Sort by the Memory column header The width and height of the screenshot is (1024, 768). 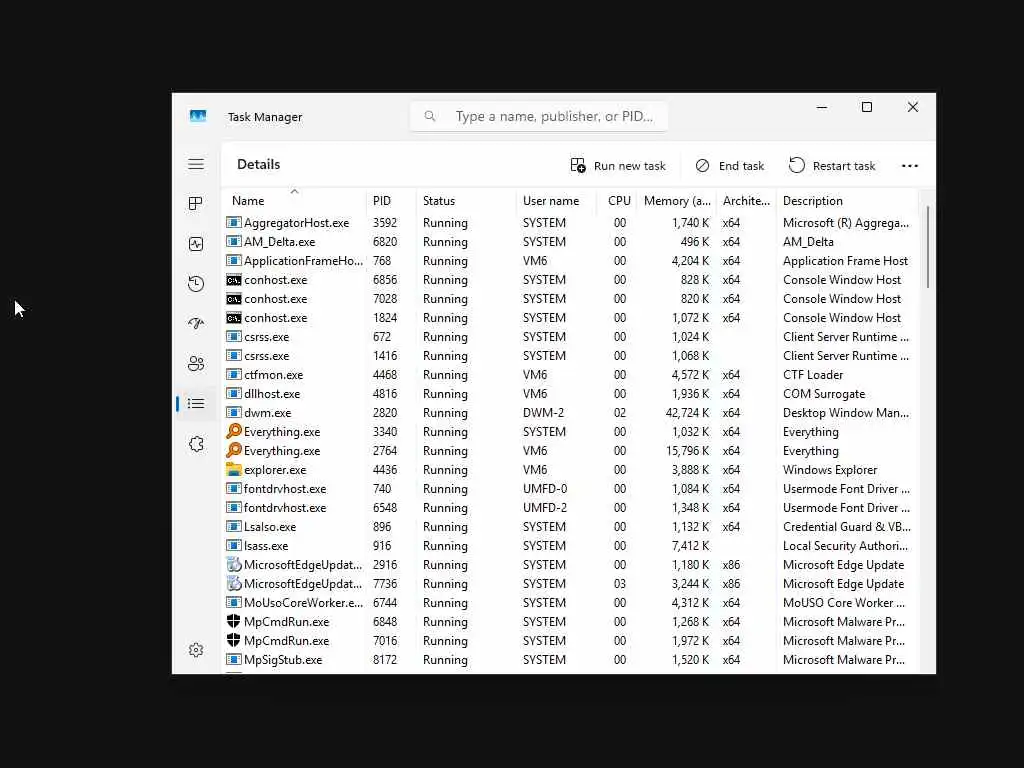(677, 200)
